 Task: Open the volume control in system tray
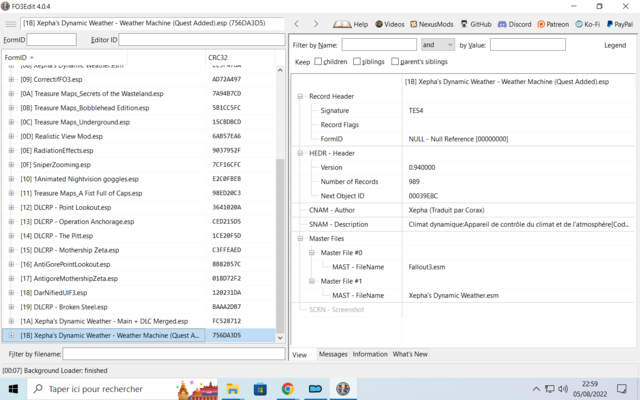tap(563, 389)
